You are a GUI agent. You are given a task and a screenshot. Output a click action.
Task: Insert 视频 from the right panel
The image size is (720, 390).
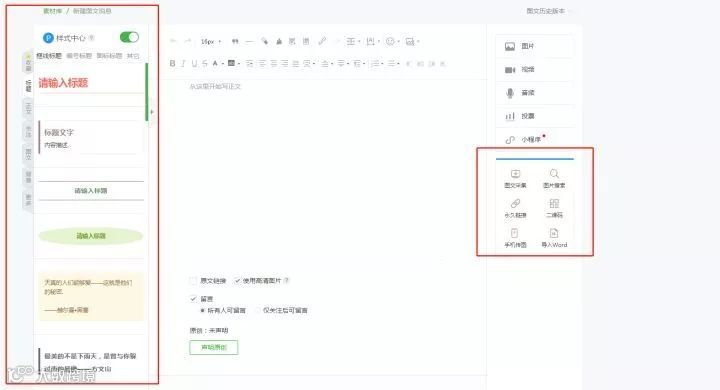click(534, 69)
